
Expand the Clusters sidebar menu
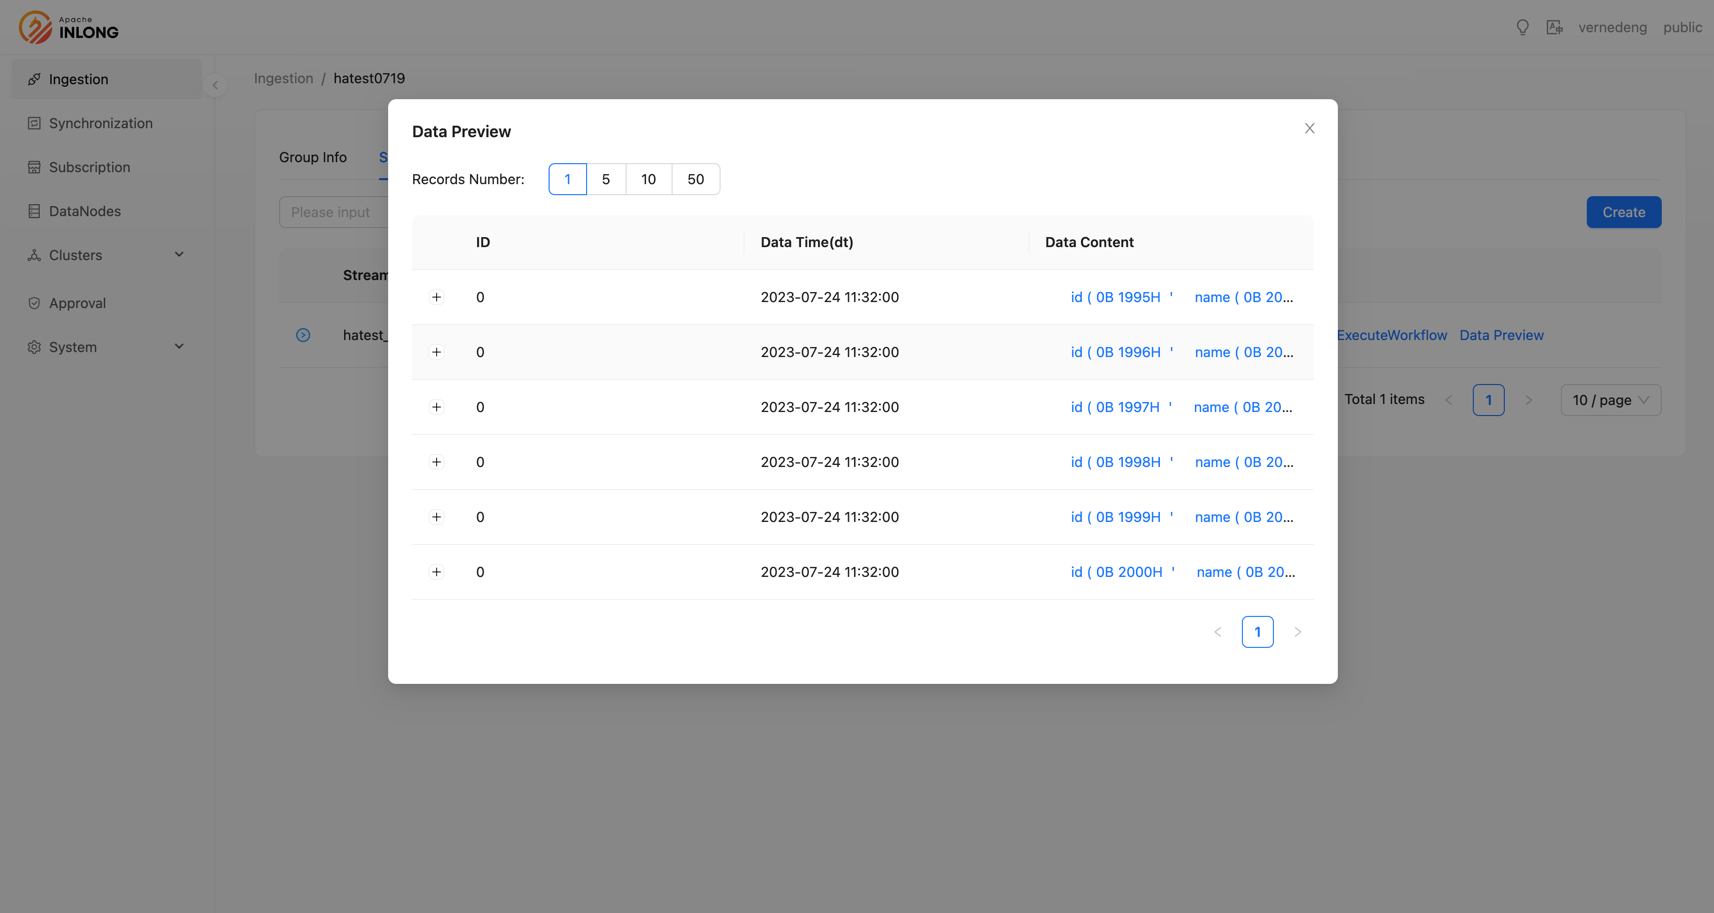[105, 255]
